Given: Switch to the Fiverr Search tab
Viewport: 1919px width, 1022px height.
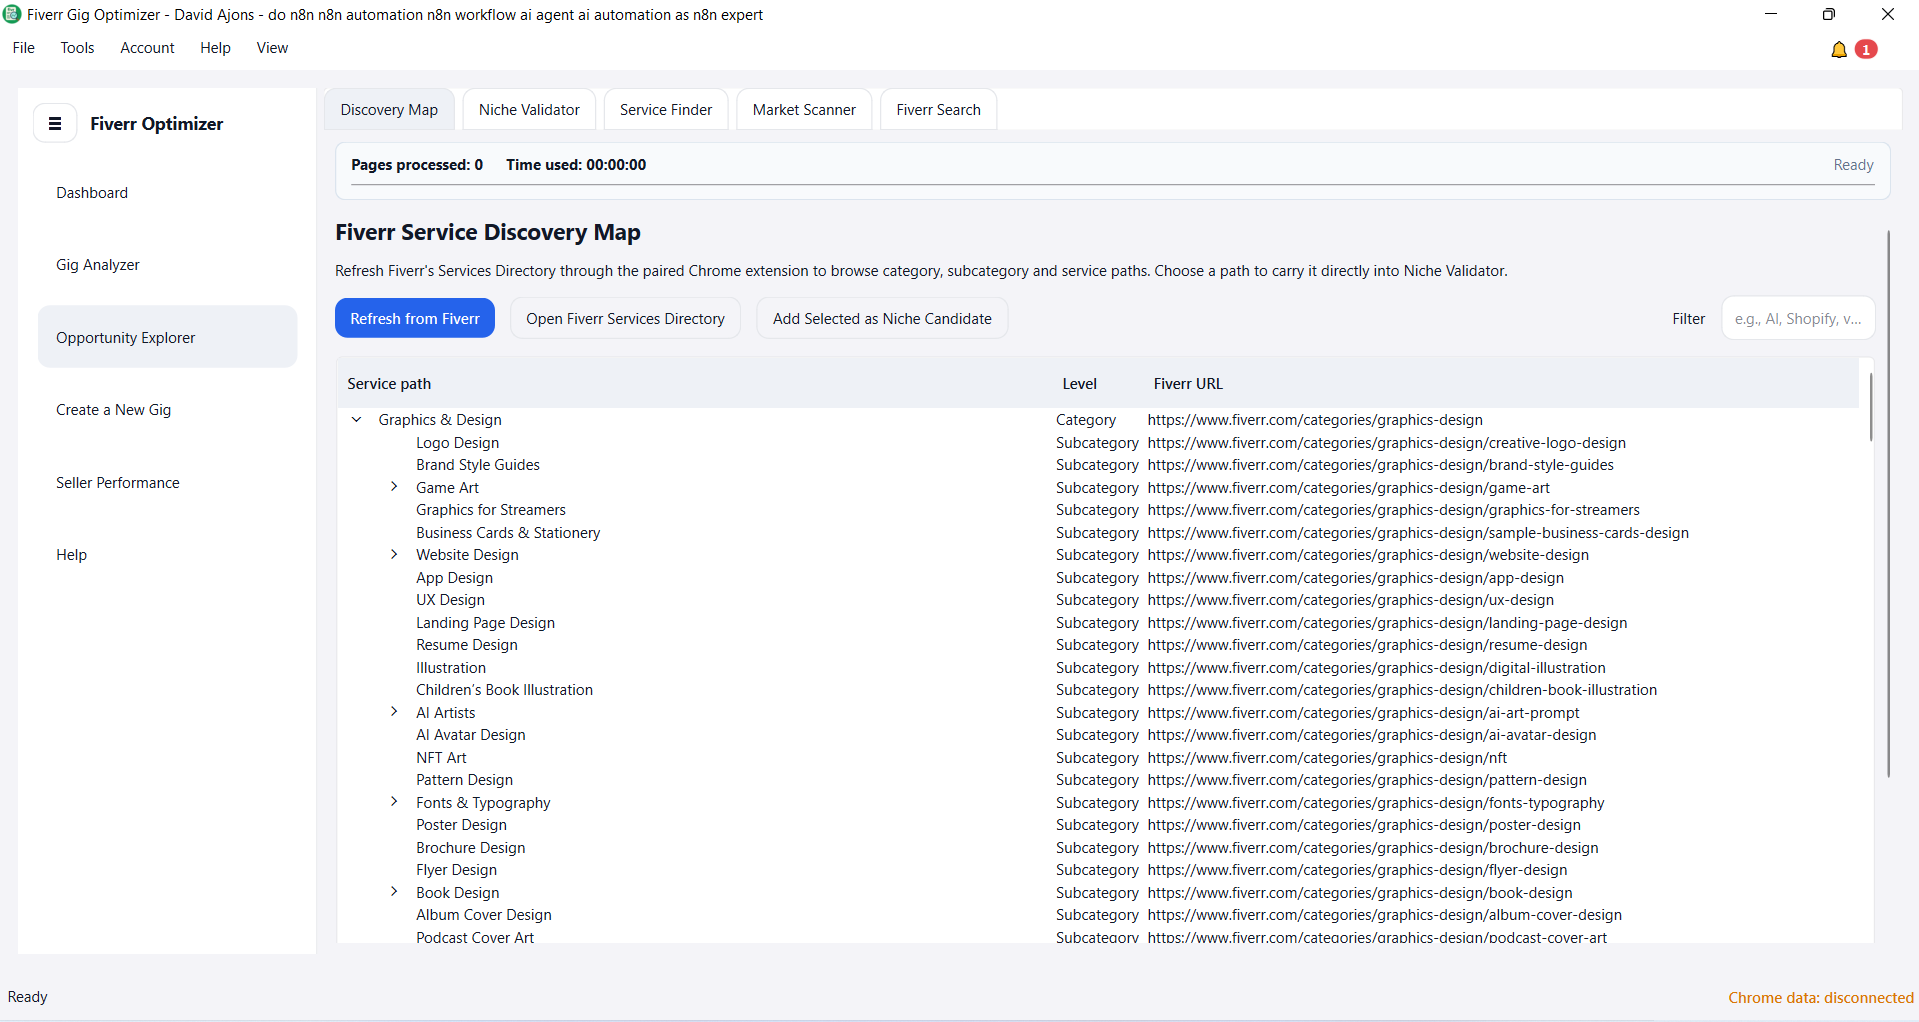Looking at the screenshot, I should (938, 110).
